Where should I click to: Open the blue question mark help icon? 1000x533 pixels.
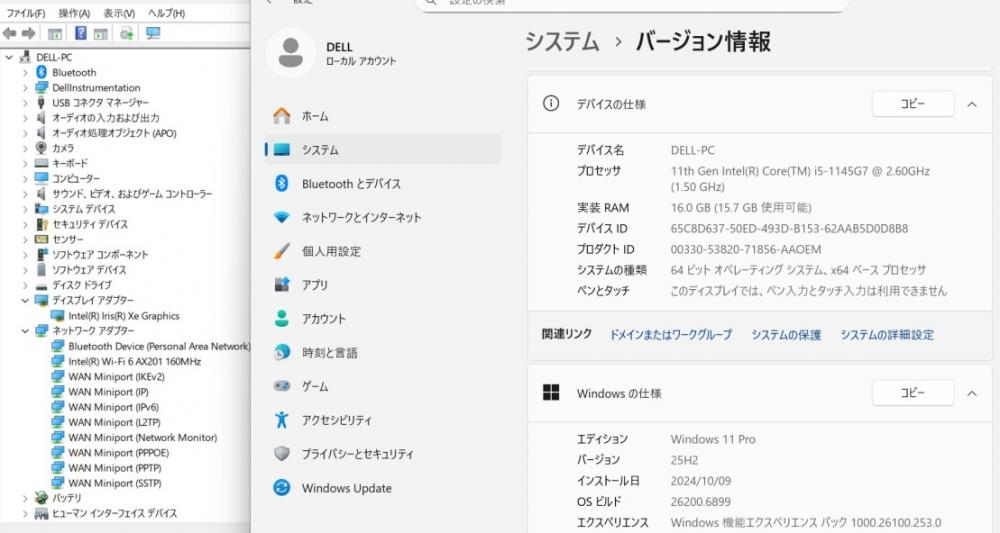(x=80, y=33)
